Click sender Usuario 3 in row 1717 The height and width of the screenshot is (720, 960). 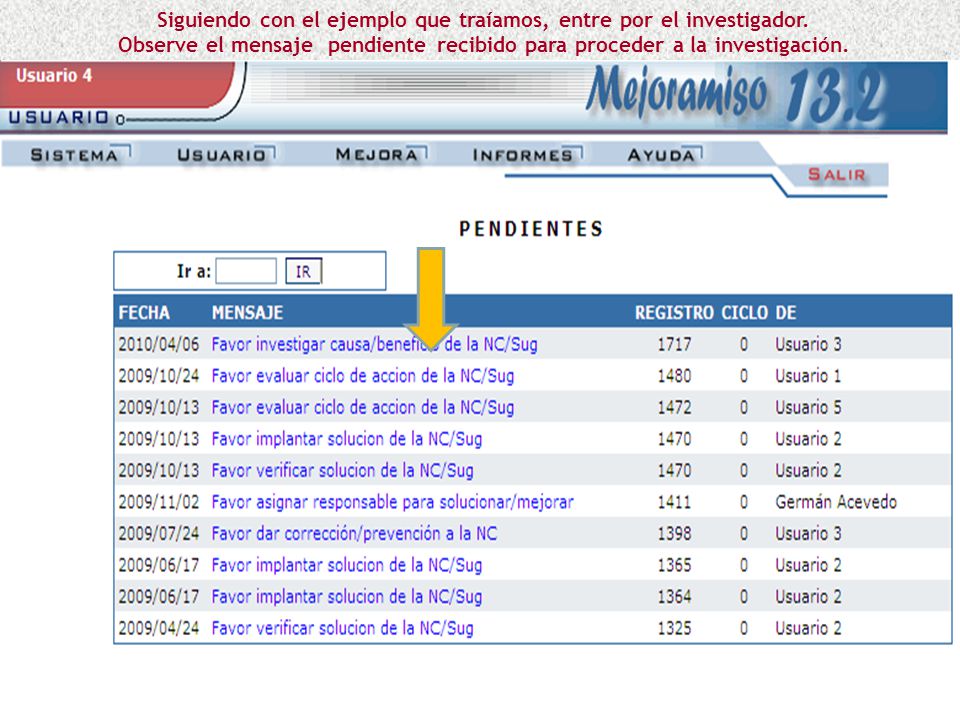[x=808, y=344]
